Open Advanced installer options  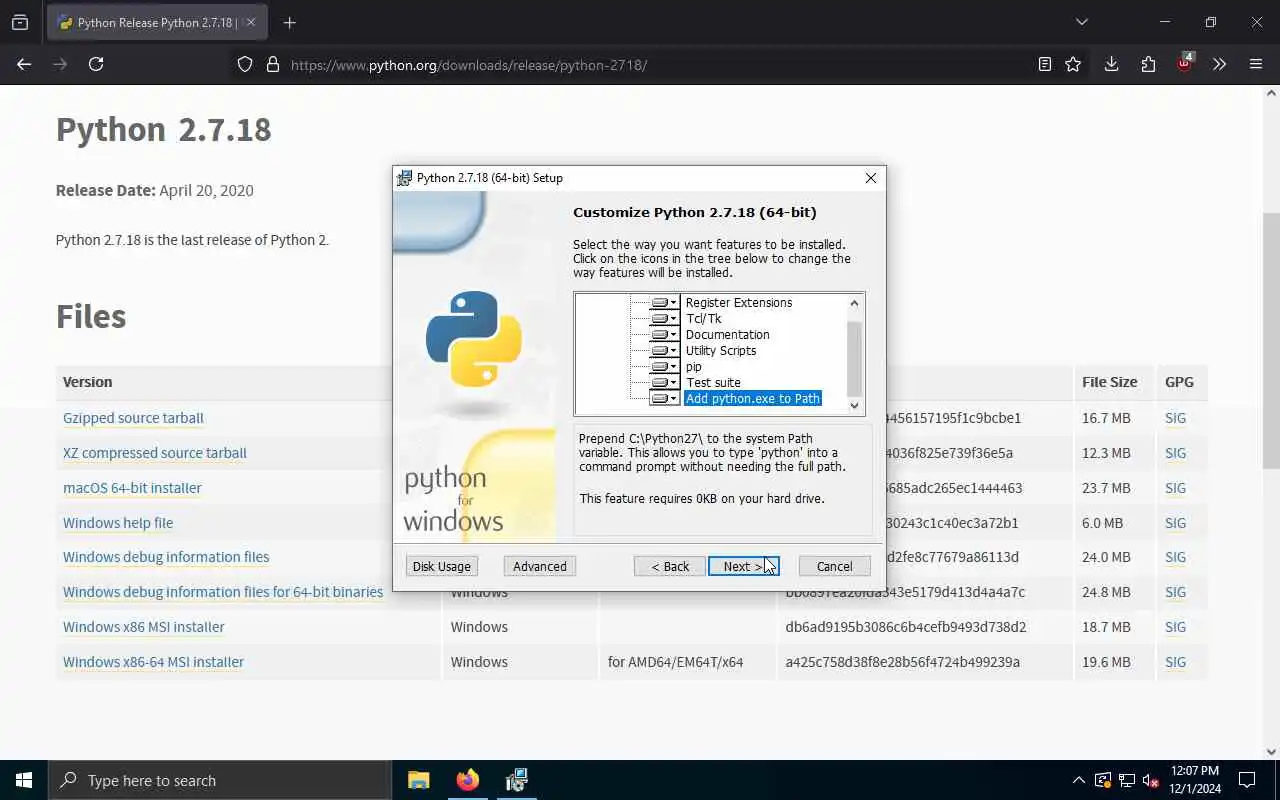(x=540, y=566)
